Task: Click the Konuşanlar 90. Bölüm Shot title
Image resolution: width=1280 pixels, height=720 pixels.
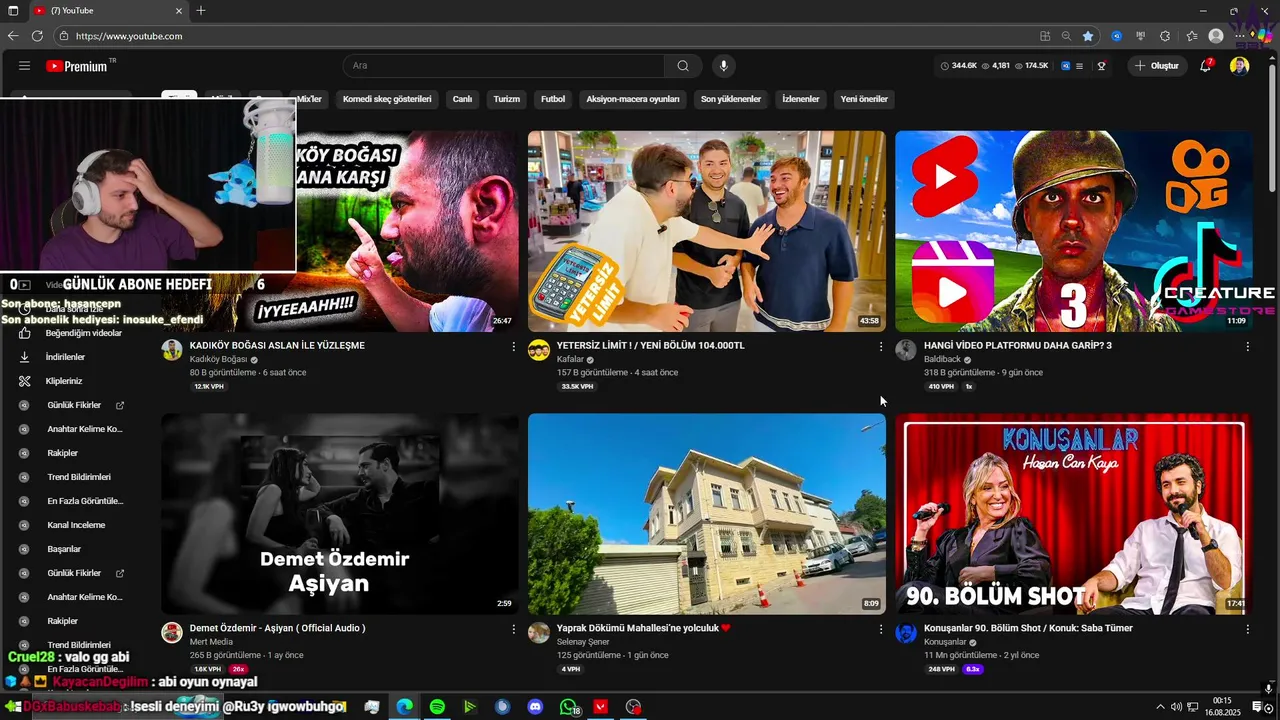Action: point(1028,629)
